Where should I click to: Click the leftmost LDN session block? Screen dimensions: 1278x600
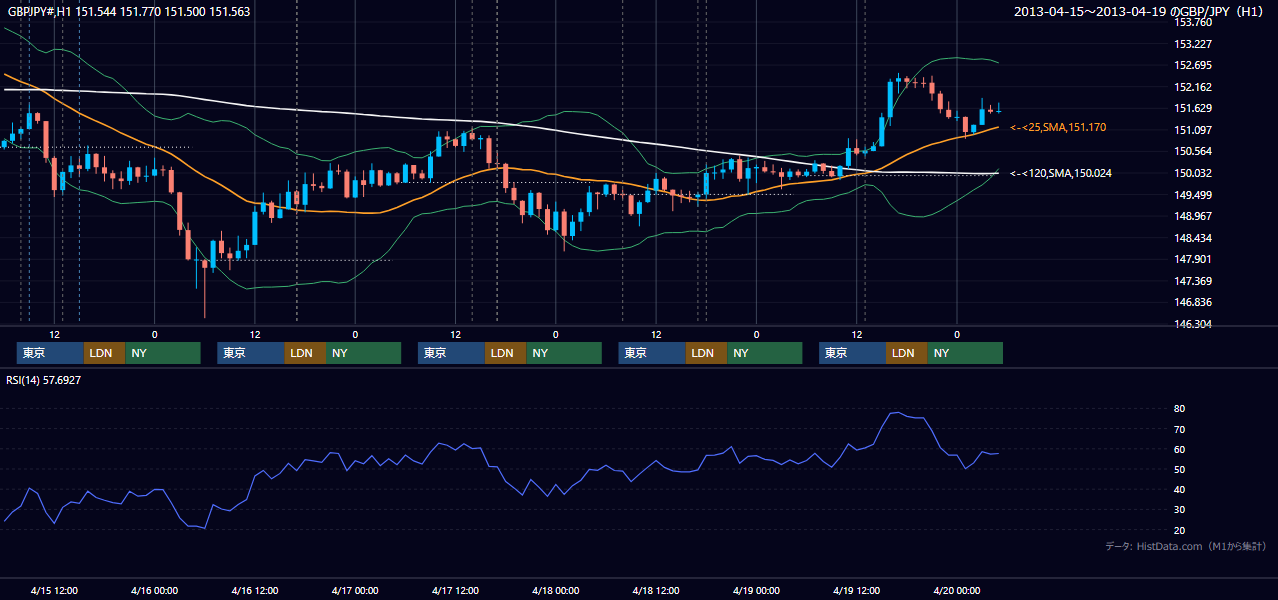(x=105, y=353)
